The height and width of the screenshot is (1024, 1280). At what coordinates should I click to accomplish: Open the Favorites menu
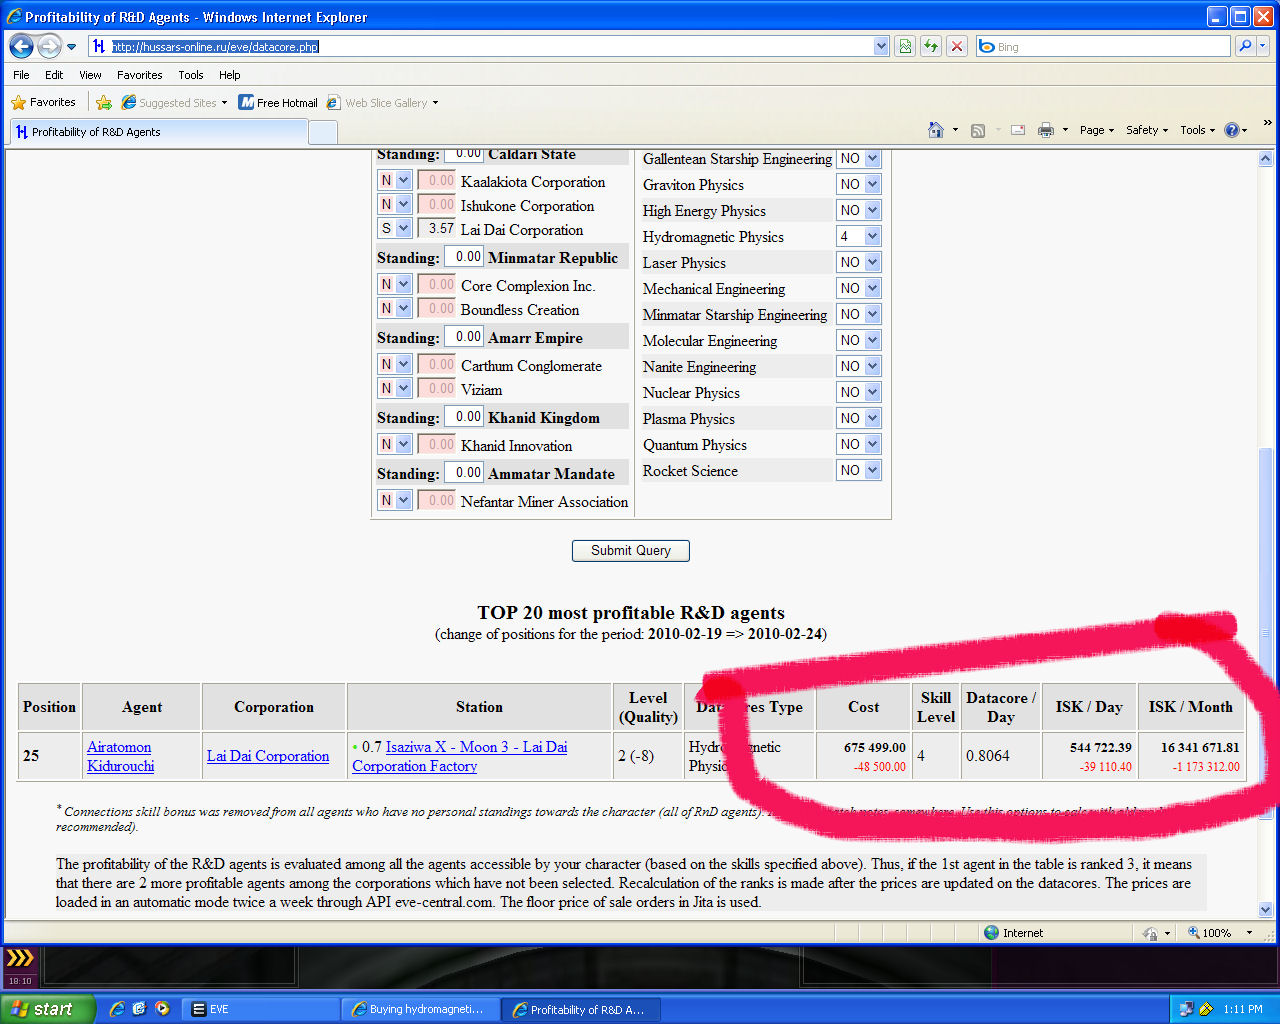[x=140, y=75]
